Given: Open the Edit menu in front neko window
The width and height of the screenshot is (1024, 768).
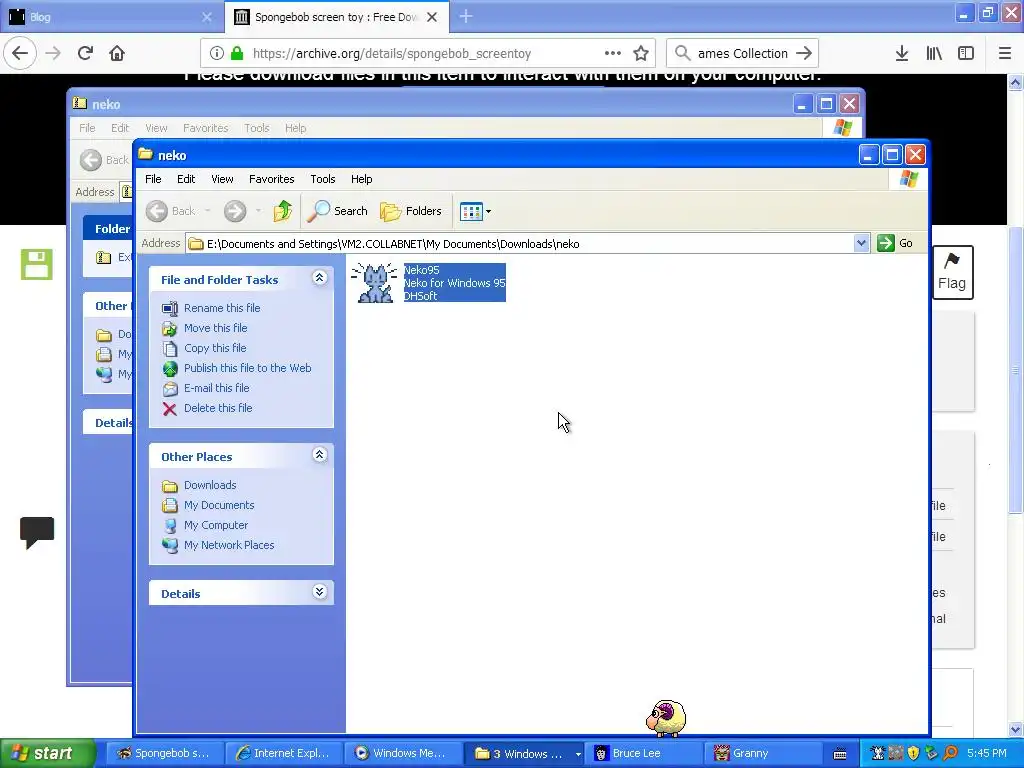Looking at the screenshot, I should 186,179.
